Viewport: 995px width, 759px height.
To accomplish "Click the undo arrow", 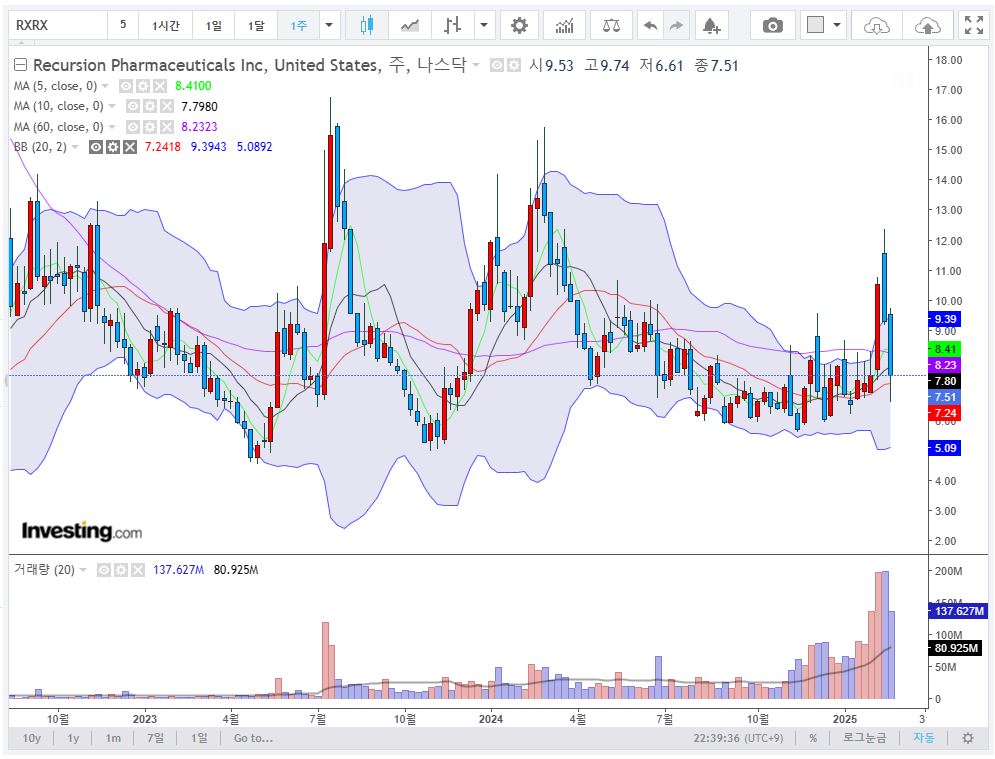I will (x=650, y=25).
